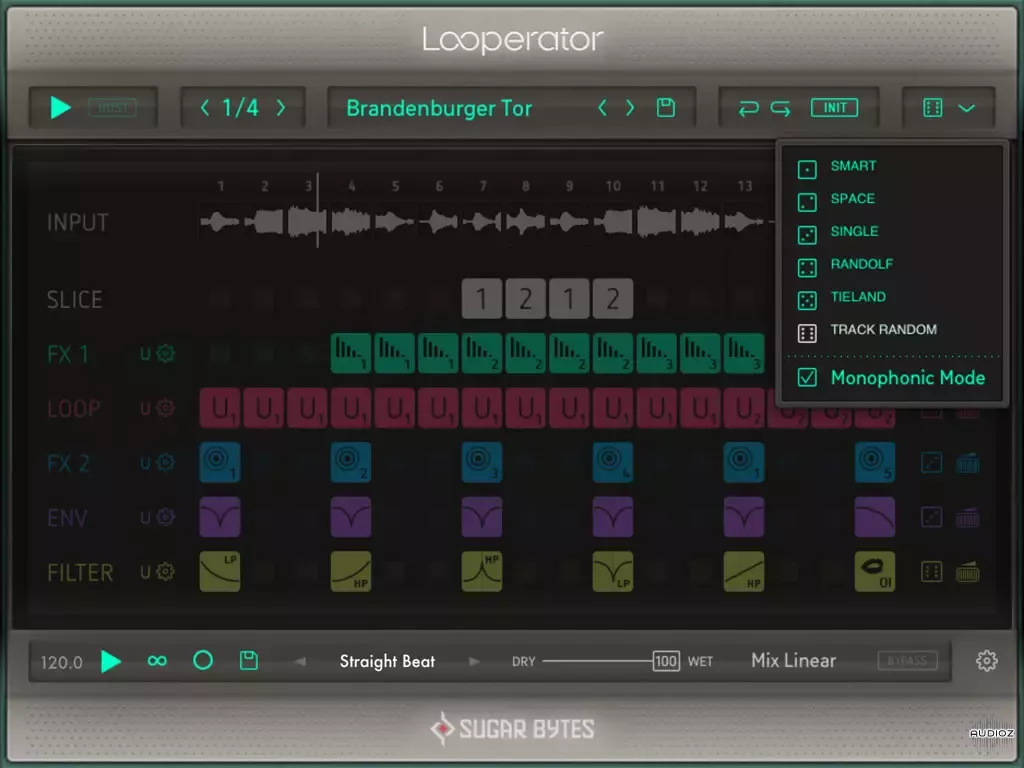Click the Dry/Wet slider handle at 100
Viewport: 1024px width, 768px height.
point(665,661)
